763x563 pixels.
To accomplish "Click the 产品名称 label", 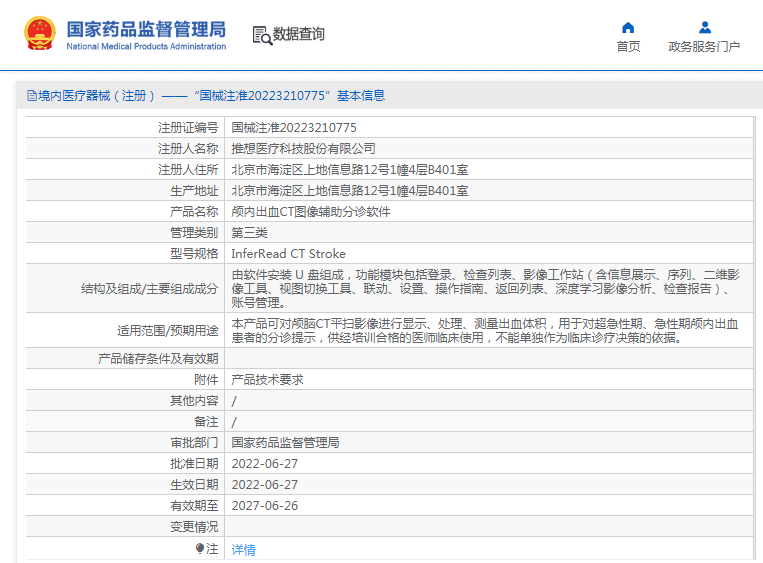I will pyautogui.click(x=194, y=212).
